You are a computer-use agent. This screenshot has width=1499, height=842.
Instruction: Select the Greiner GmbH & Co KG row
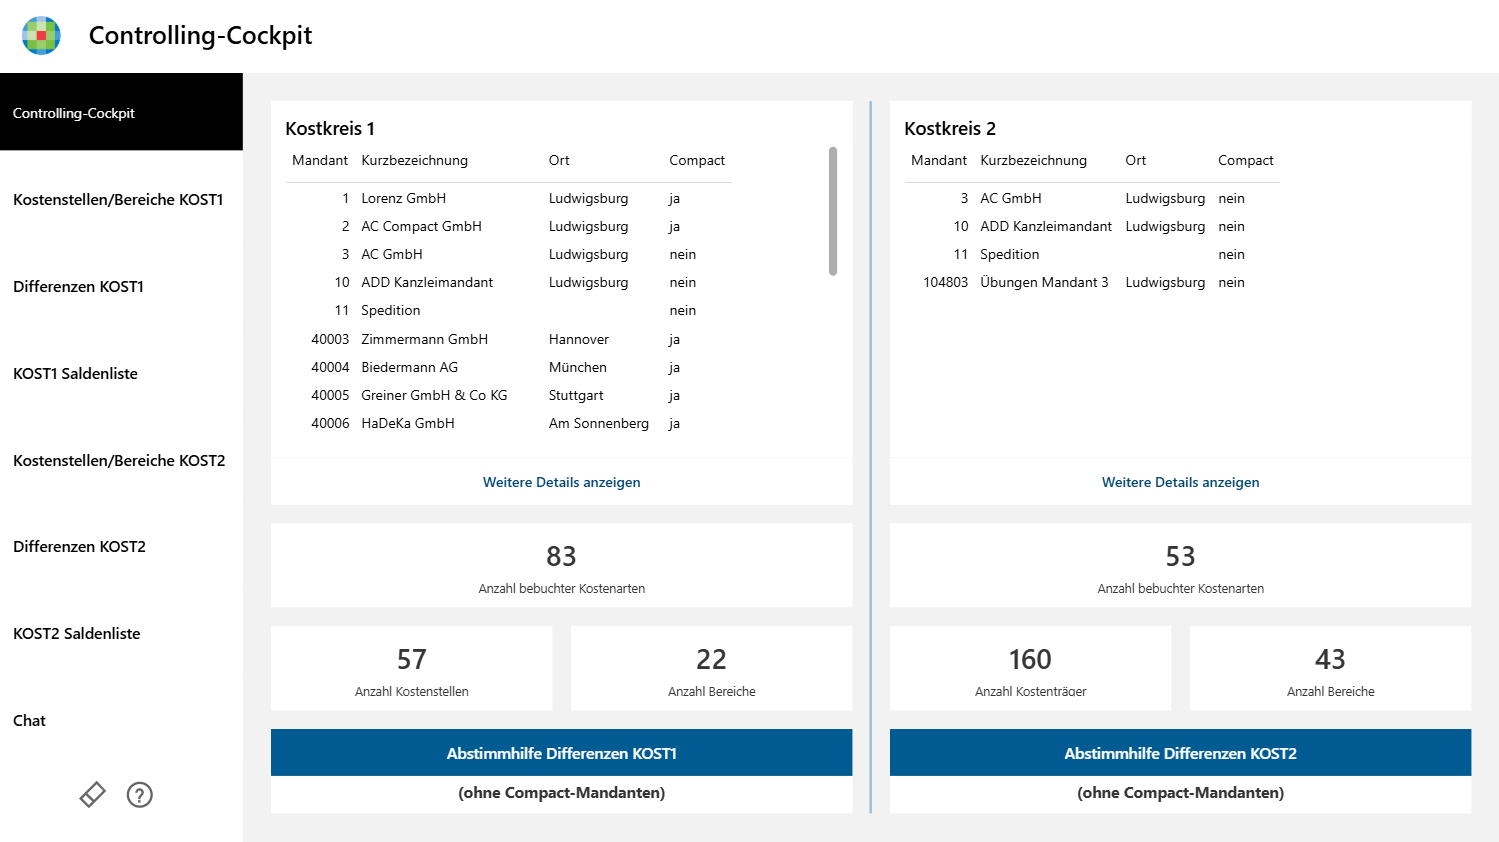click(509, 395)
